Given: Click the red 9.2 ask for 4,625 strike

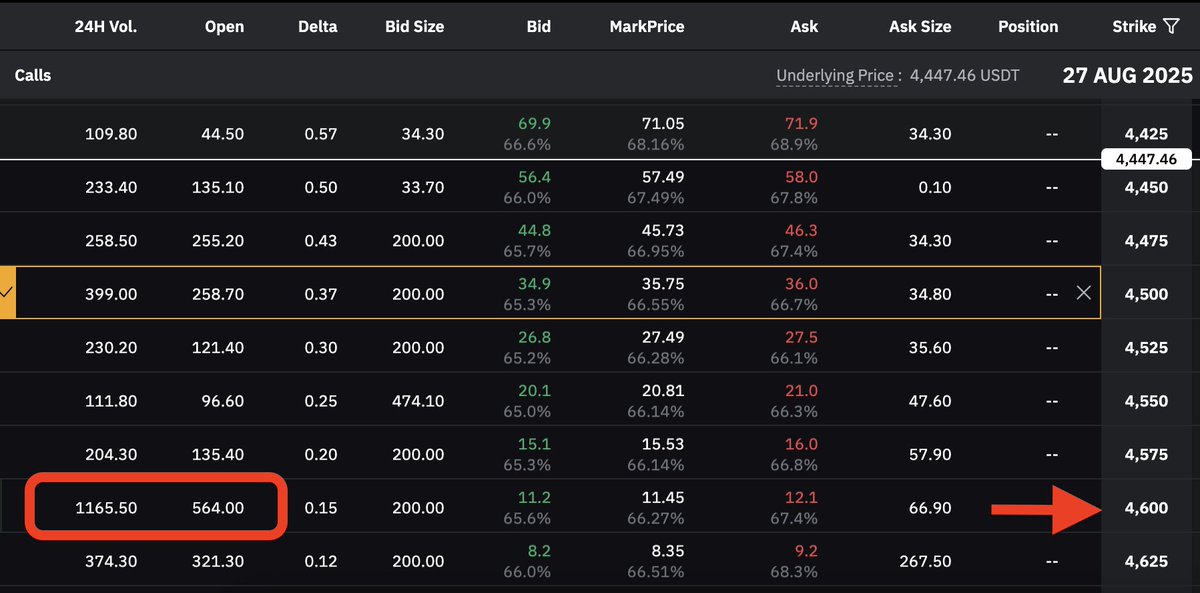Looking at the screenshot, I should [806, 552].
